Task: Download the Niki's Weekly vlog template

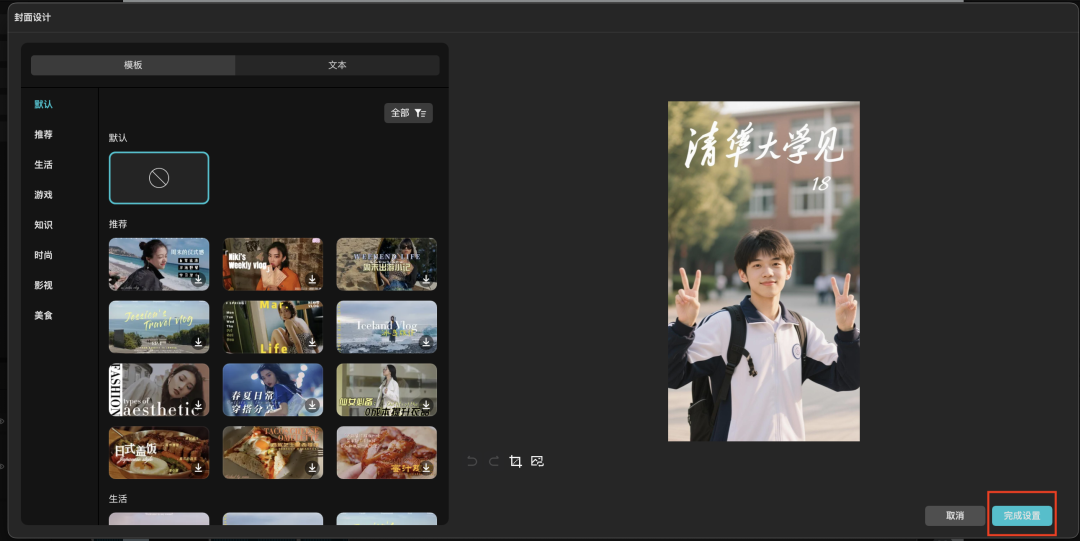Action: pyautogui.click(x=312, y=279)
